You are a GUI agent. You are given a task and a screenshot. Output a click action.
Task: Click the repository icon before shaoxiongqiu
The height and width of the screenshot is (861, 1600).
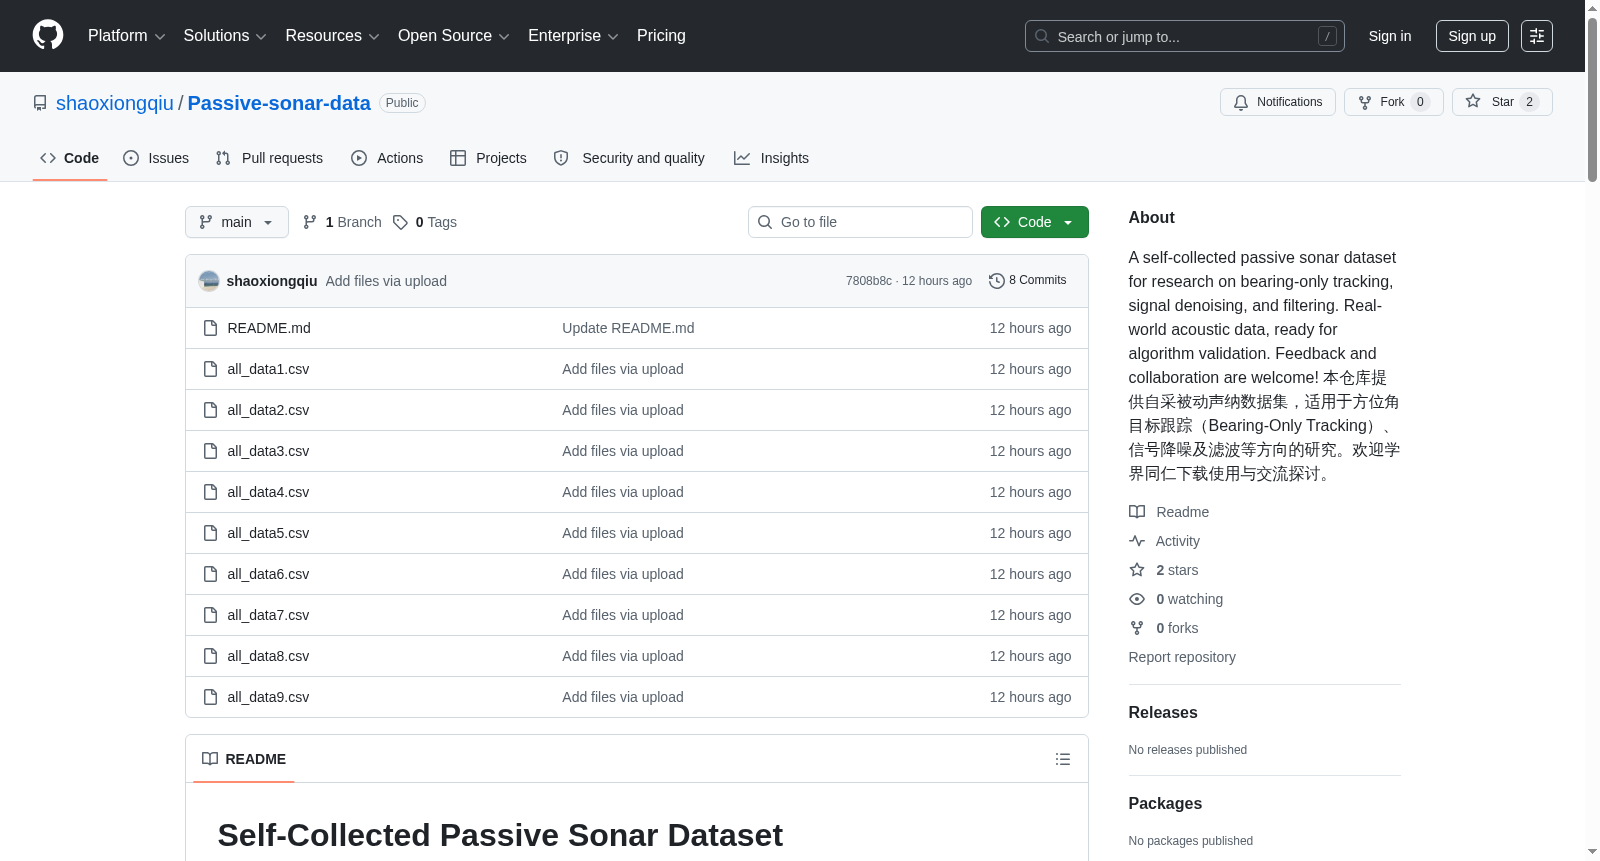click(40, 103)
